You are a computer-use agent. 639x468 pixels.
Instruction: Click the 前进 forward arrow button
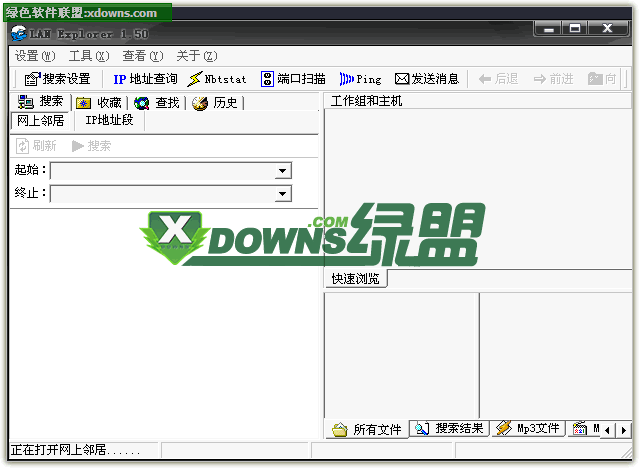[553, 79]
